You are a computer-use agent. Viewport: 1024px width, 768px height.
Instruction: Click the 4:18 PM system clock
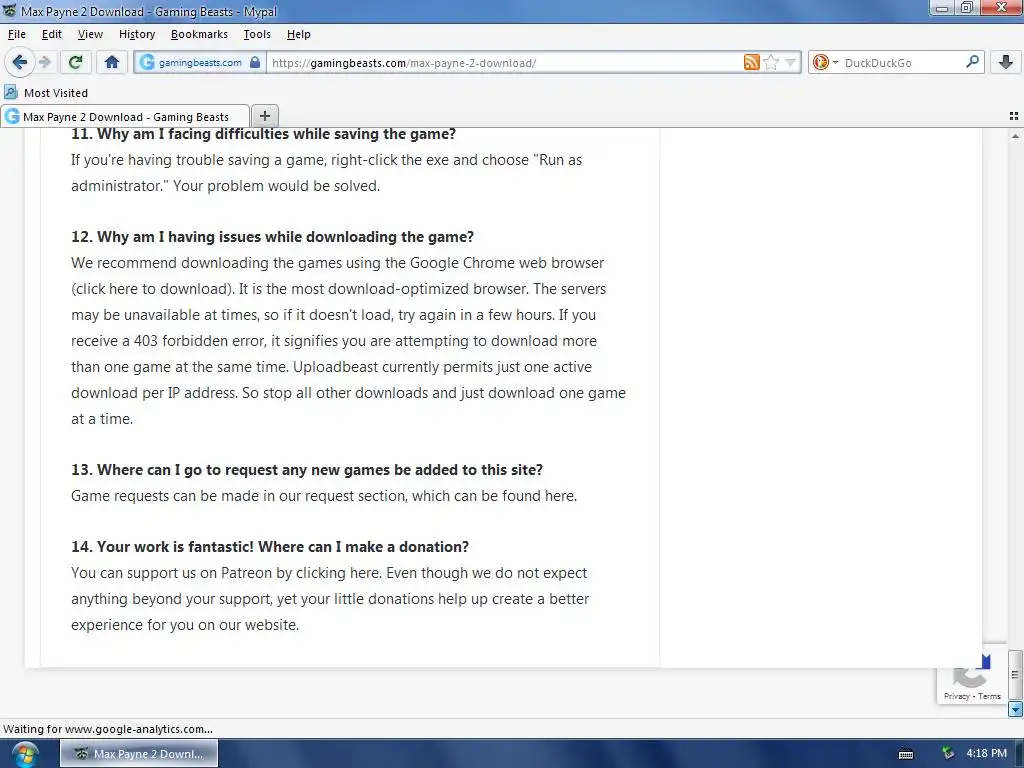pyautogui.click(x=986, y=754)
